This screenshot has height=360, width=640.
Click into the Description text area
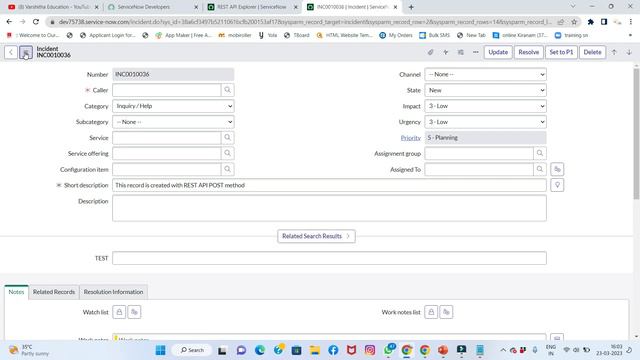click(x=329, y=208)
